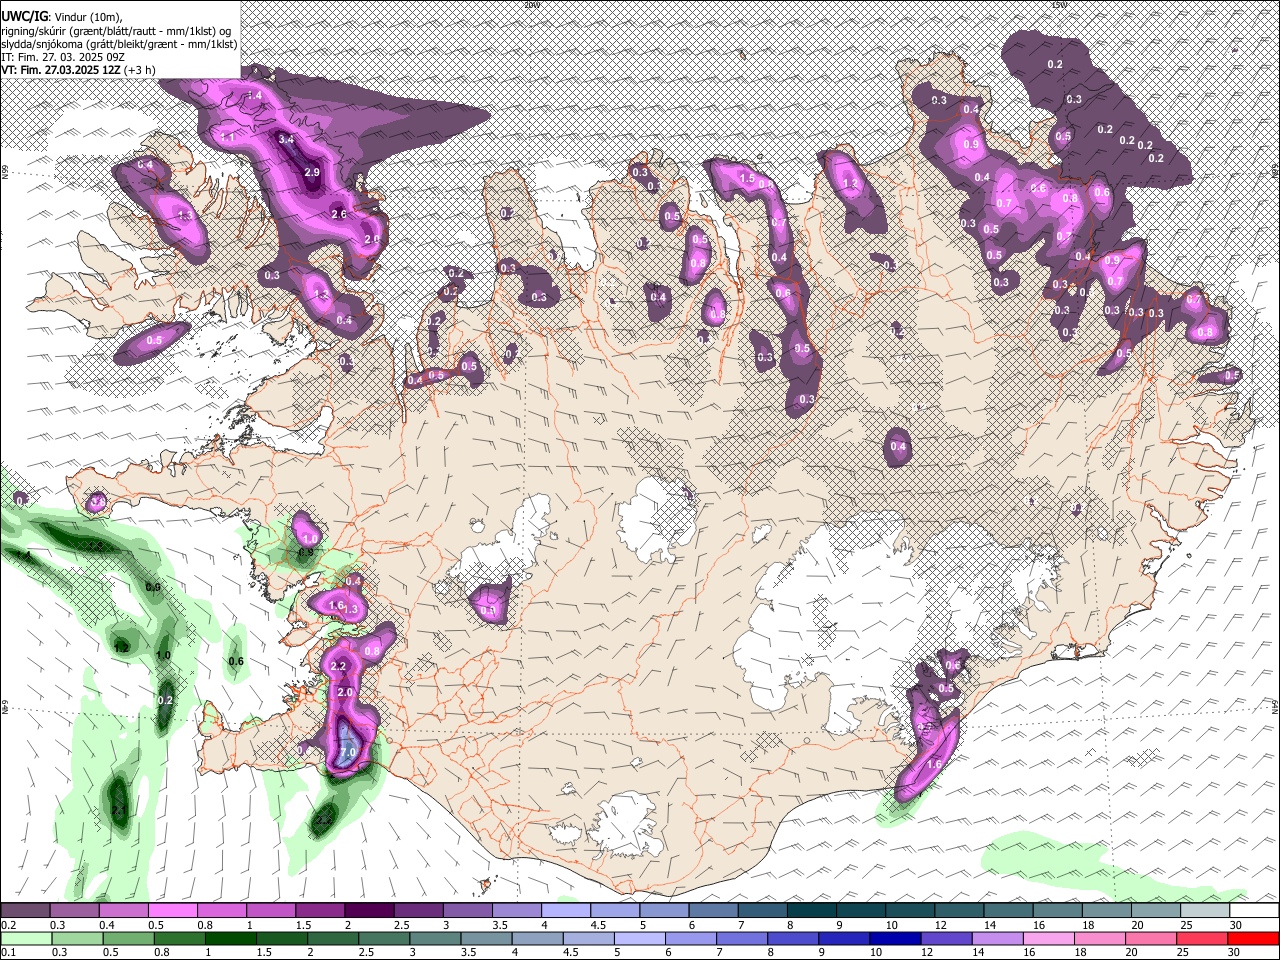Pick the light lavender snow swatch 4 to 4.5

coord(566,911)
